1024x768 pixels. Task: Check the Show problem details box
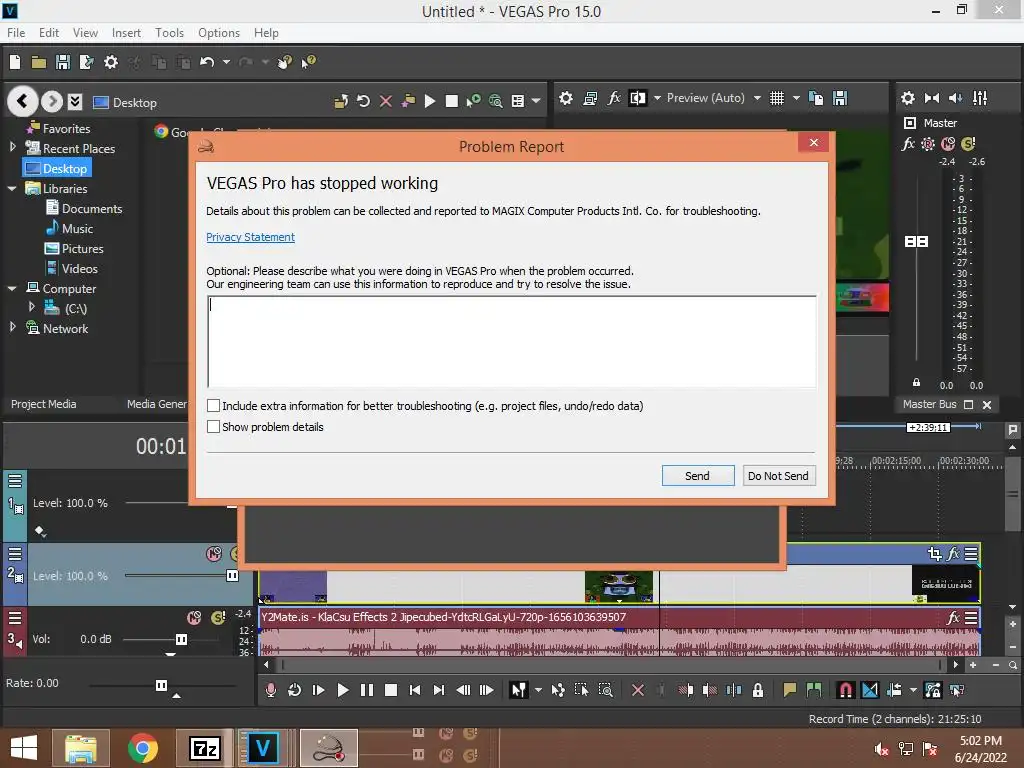click(x=213, y=426)
